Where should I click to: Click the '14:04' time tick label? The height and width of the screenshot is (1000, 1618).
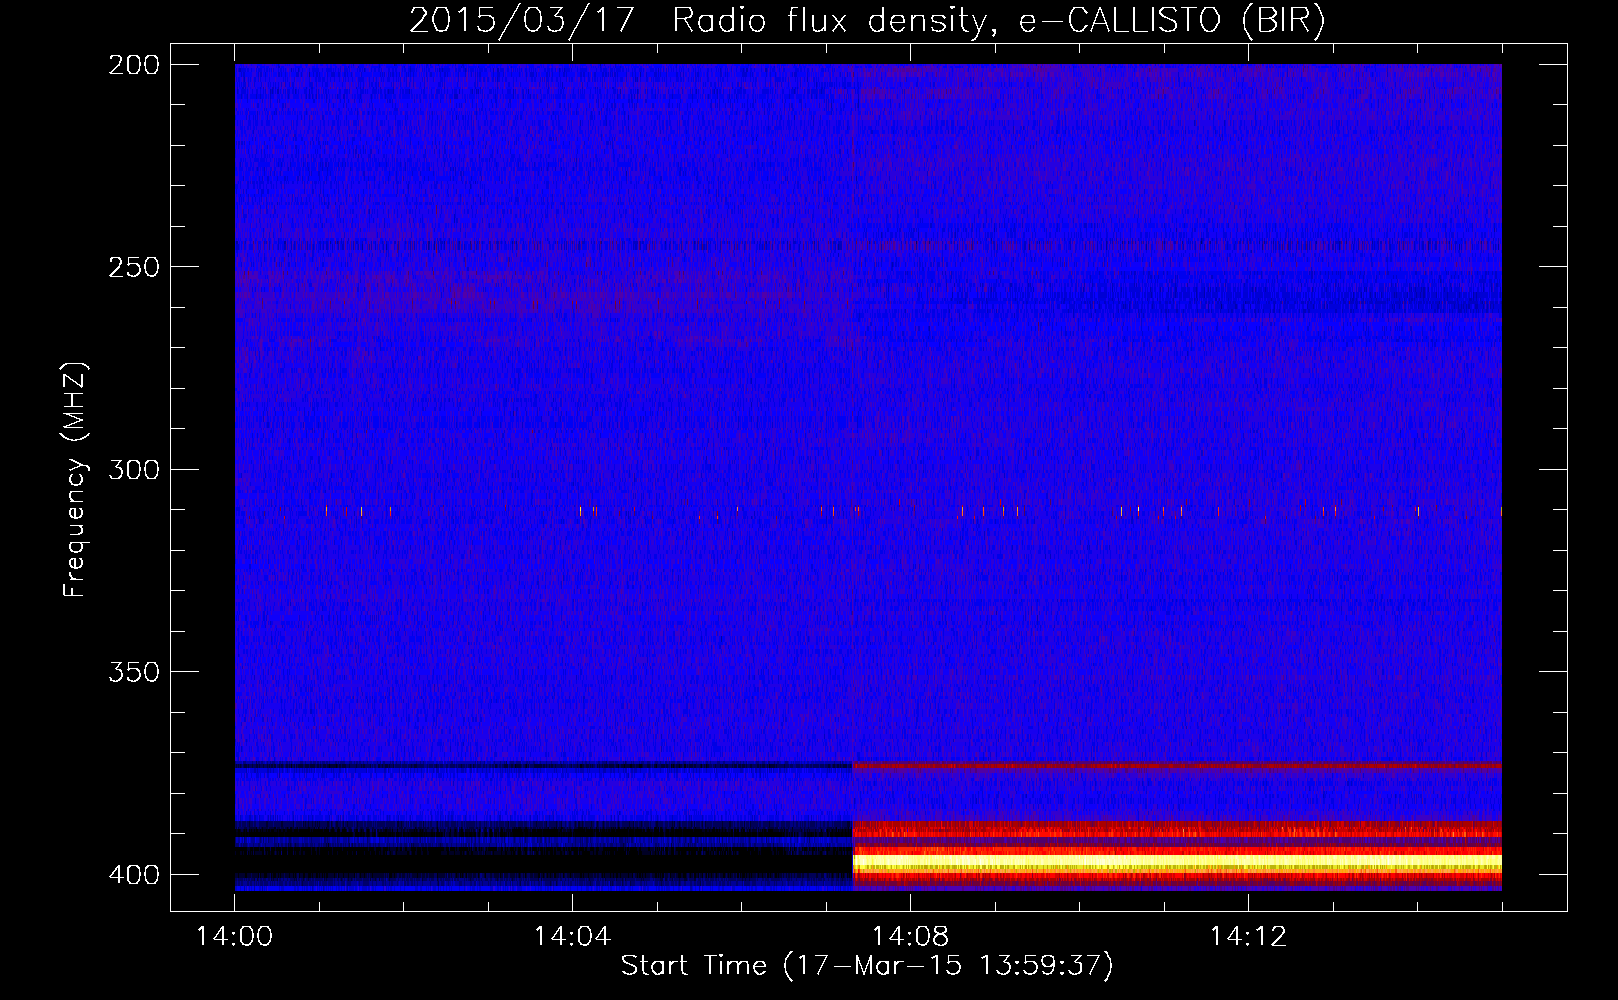click(572, 937)
